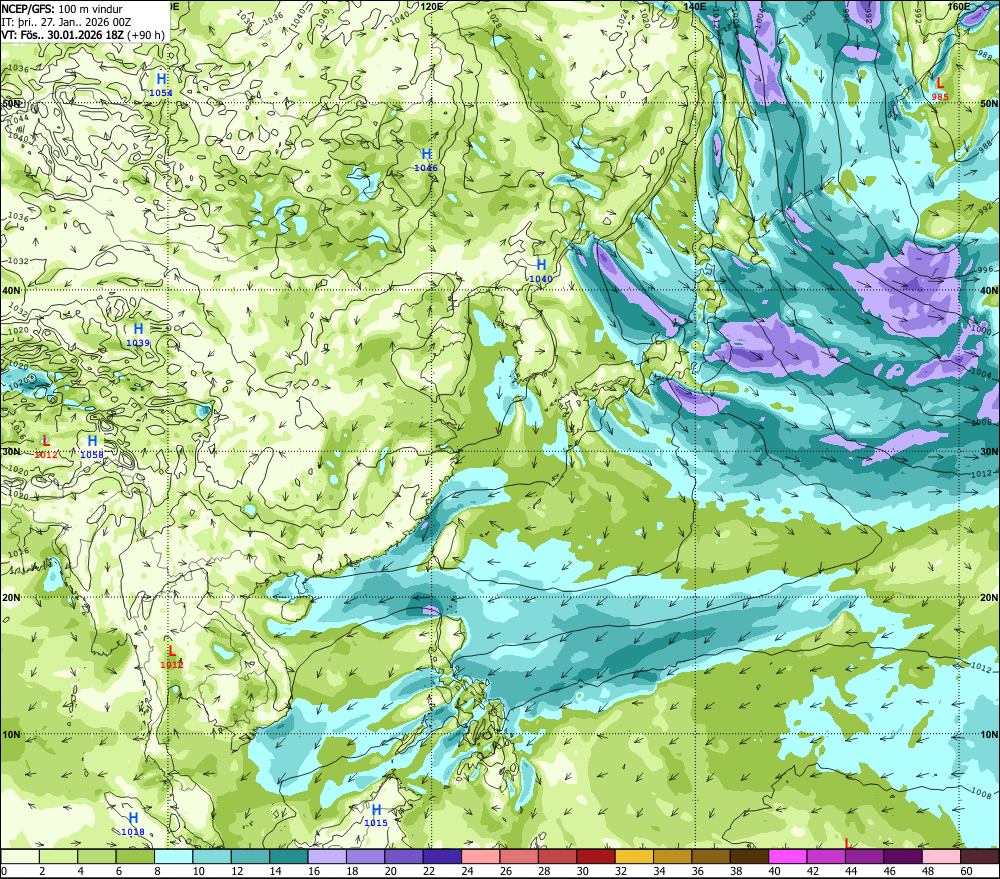Click the '60' legend scale value

click(966, 871)
